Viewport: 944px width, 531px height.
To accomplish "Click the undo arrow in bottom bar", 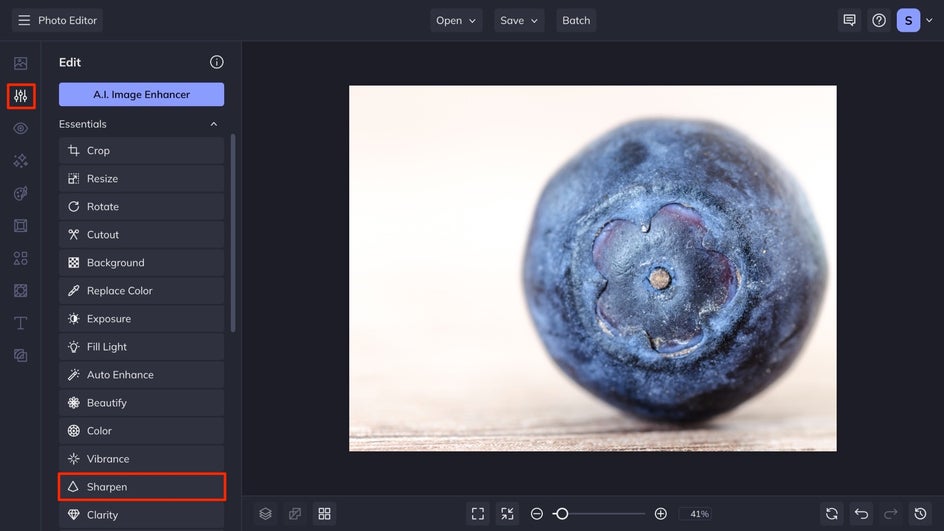I will click(861, 514).
